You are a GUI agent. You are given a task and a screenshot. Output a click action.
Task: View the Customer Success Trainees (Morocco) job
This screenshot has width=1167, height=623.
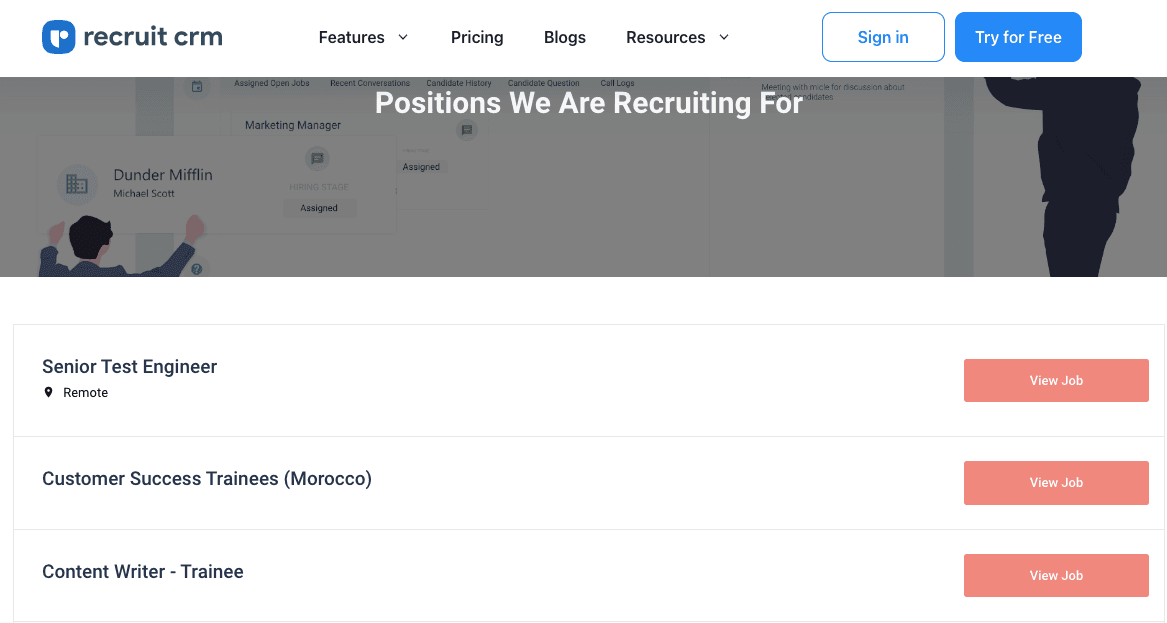click(x=1056, y=482)
